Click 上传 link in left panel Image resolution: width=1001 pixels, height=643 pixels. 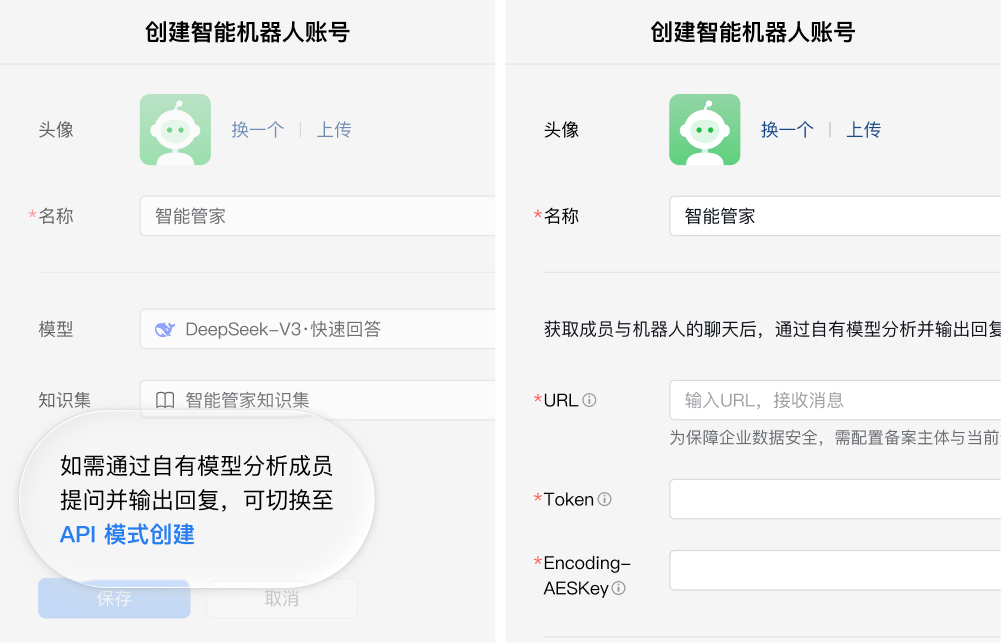click(x=334, y=130)
